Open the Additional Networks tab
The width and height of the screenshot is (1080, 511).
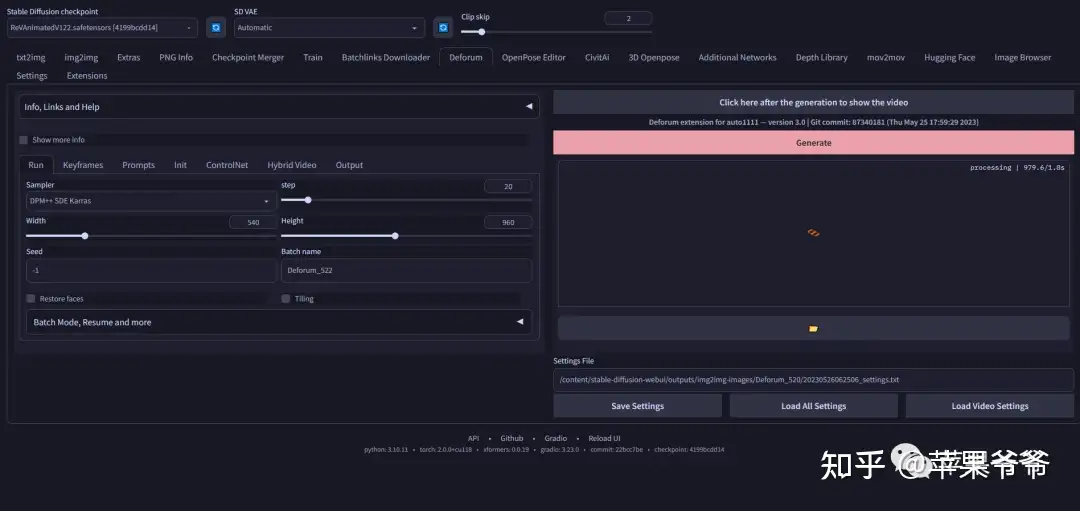[x=738, y=58]
